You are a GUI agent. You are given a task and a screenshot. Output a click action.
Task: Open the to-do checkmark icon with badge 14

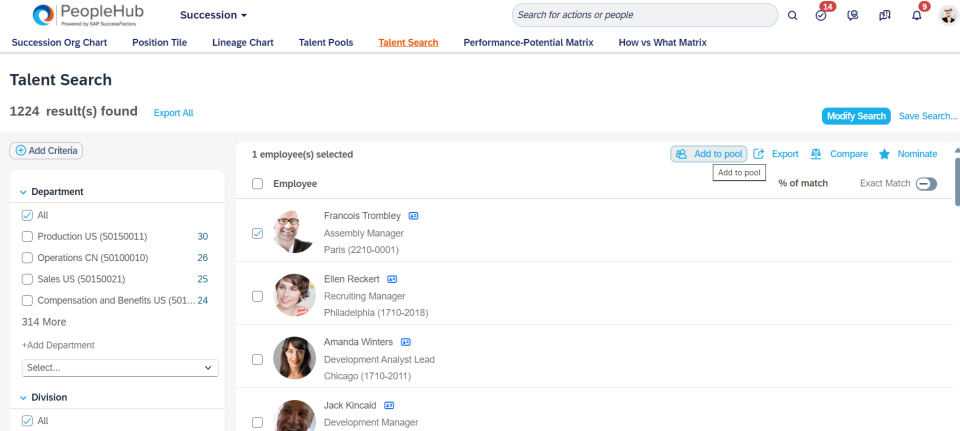[822, 16]
